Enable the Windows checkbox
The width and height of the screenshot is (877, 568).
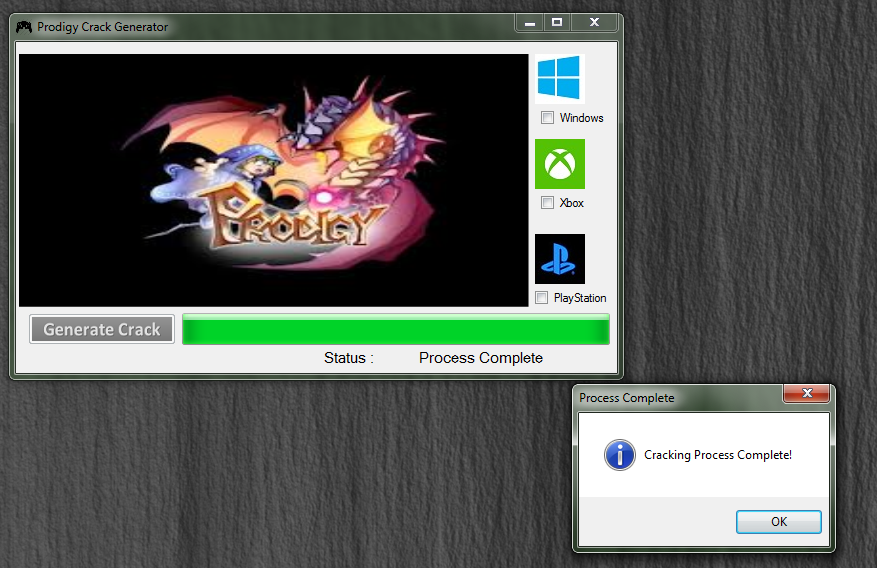[548, 117]
